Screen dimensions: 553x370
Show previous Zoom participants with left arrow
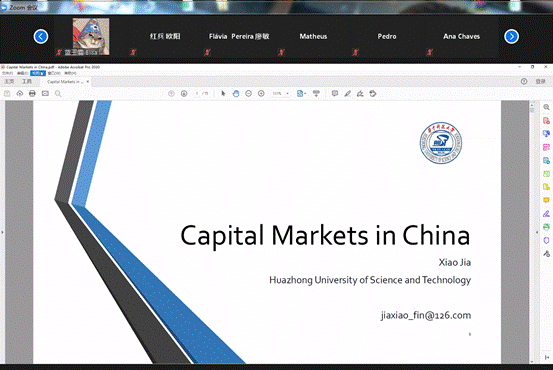[41, 36]
